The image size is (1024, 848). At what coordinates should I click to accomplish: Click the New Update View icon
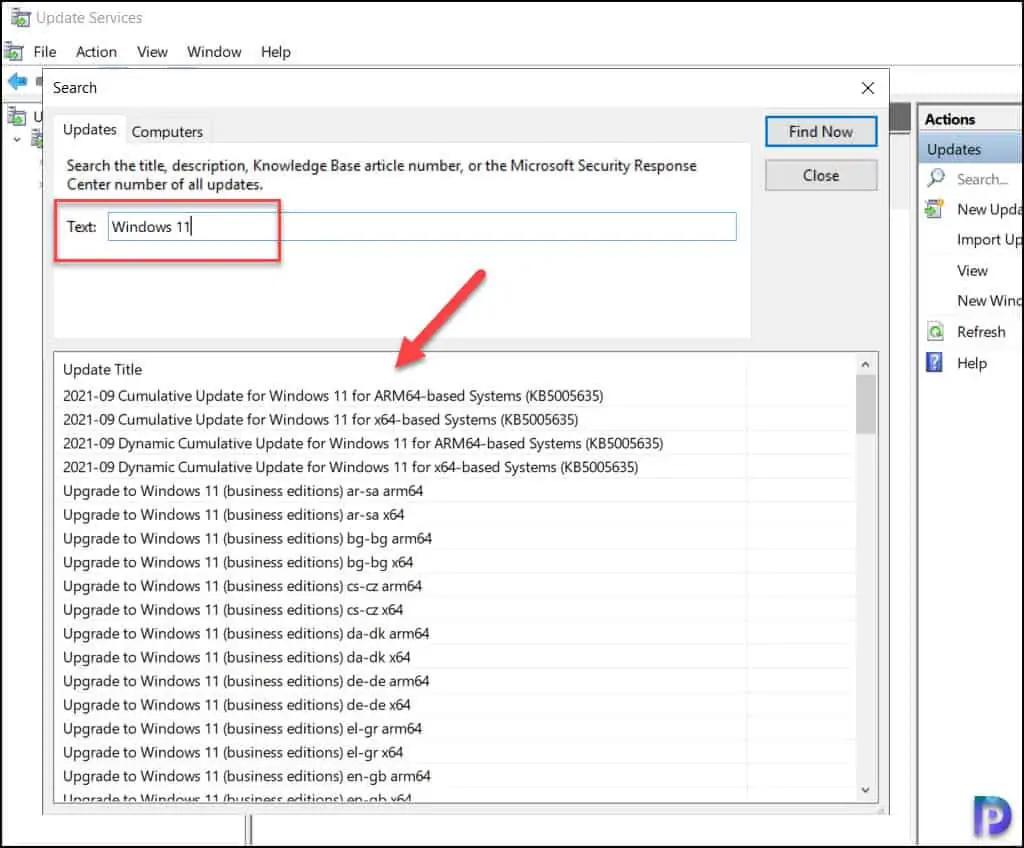(x=935, y=210)
